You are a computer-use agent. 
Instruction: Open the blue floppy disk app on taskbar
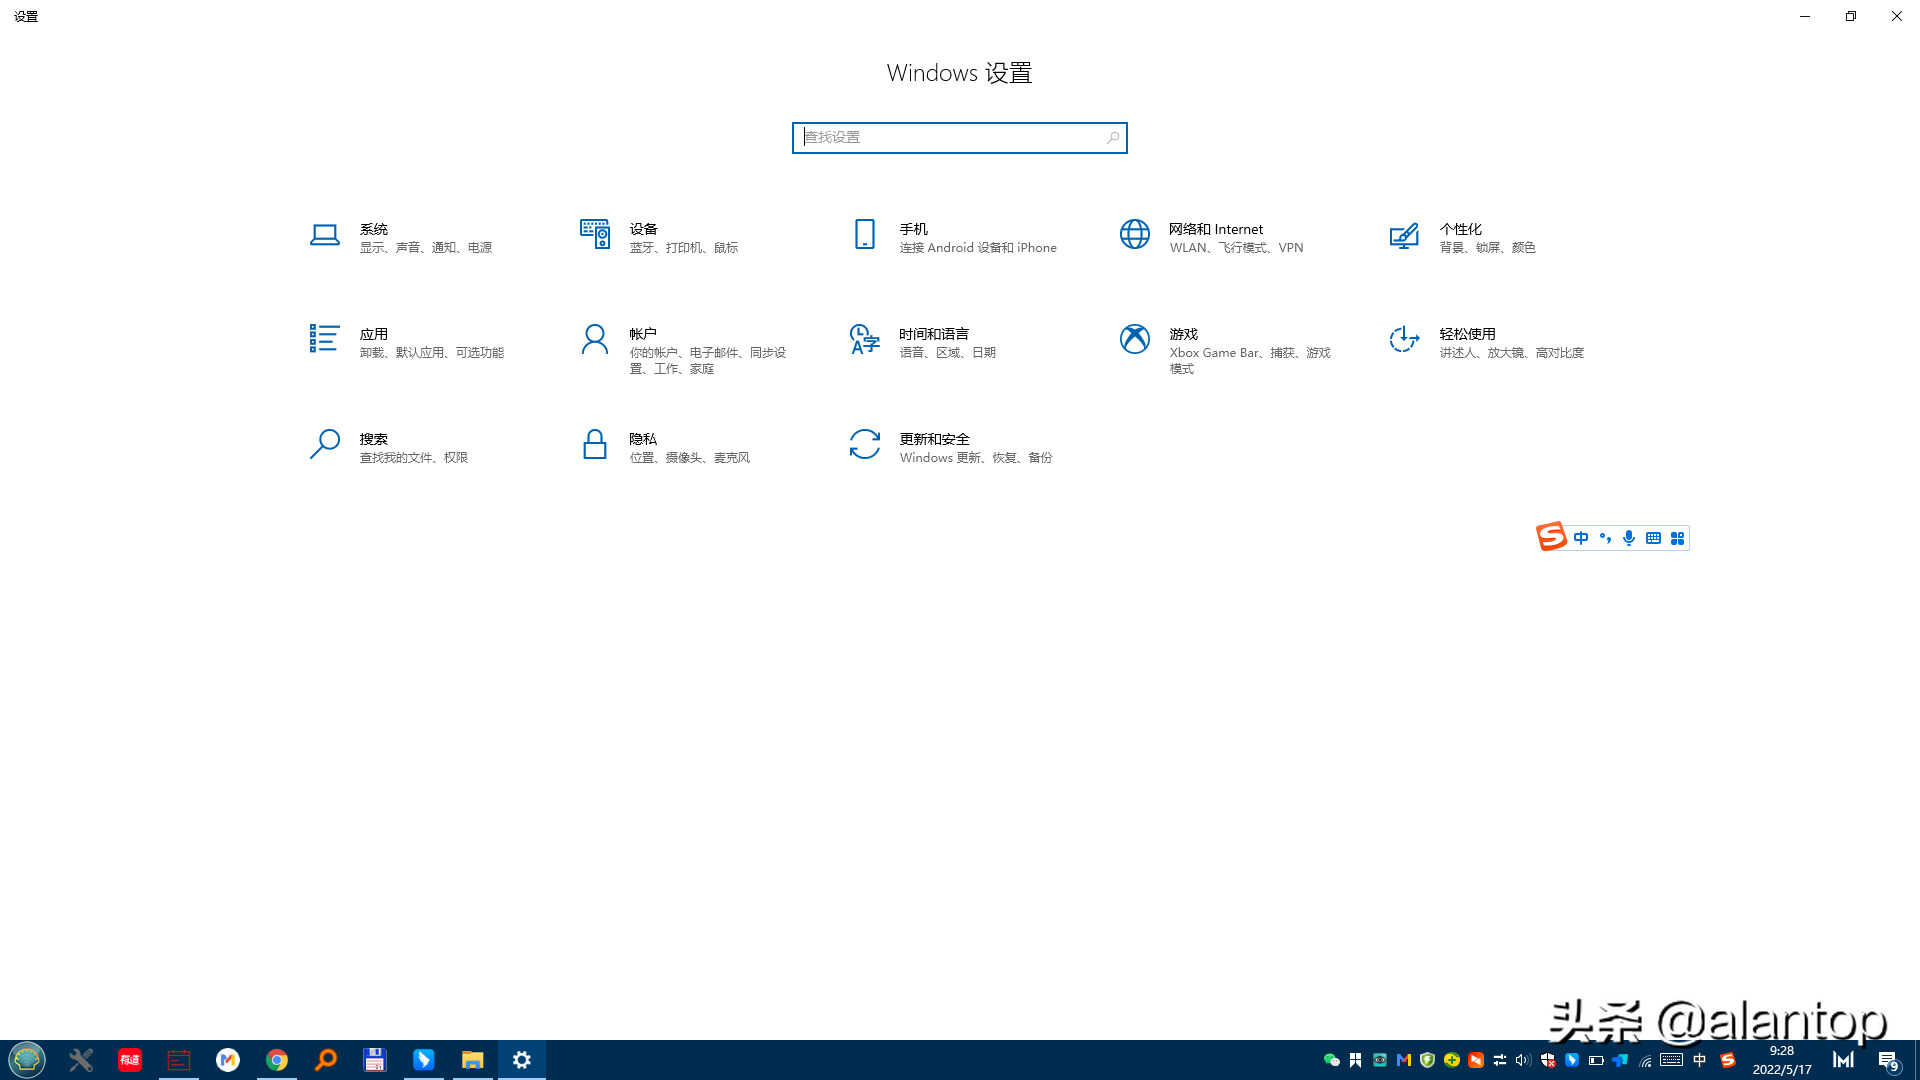[x=375, y=1060]
